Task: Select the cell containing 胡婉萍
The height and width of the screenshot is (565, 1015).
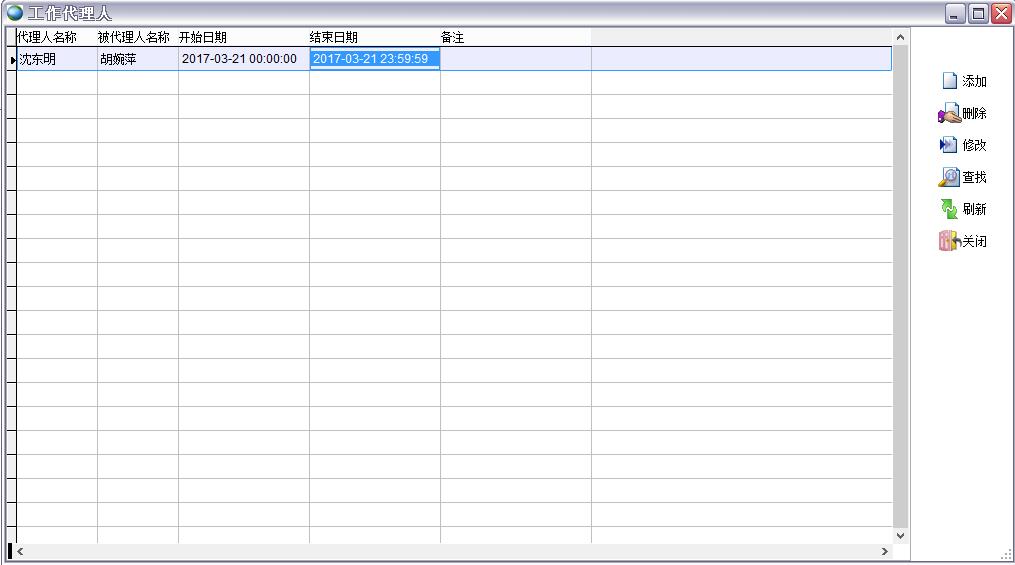Action: click(x=137, y=59)
